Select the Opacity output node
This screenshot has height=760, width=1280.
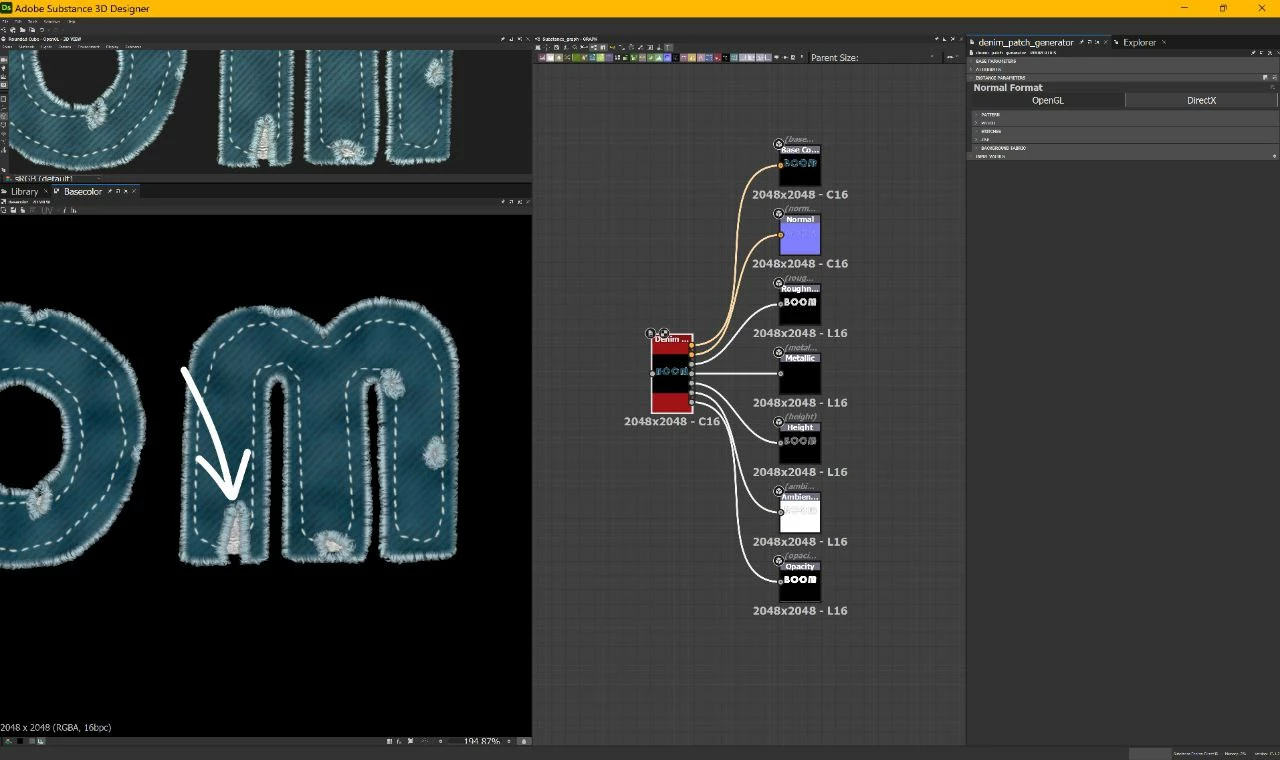[800, 581]
